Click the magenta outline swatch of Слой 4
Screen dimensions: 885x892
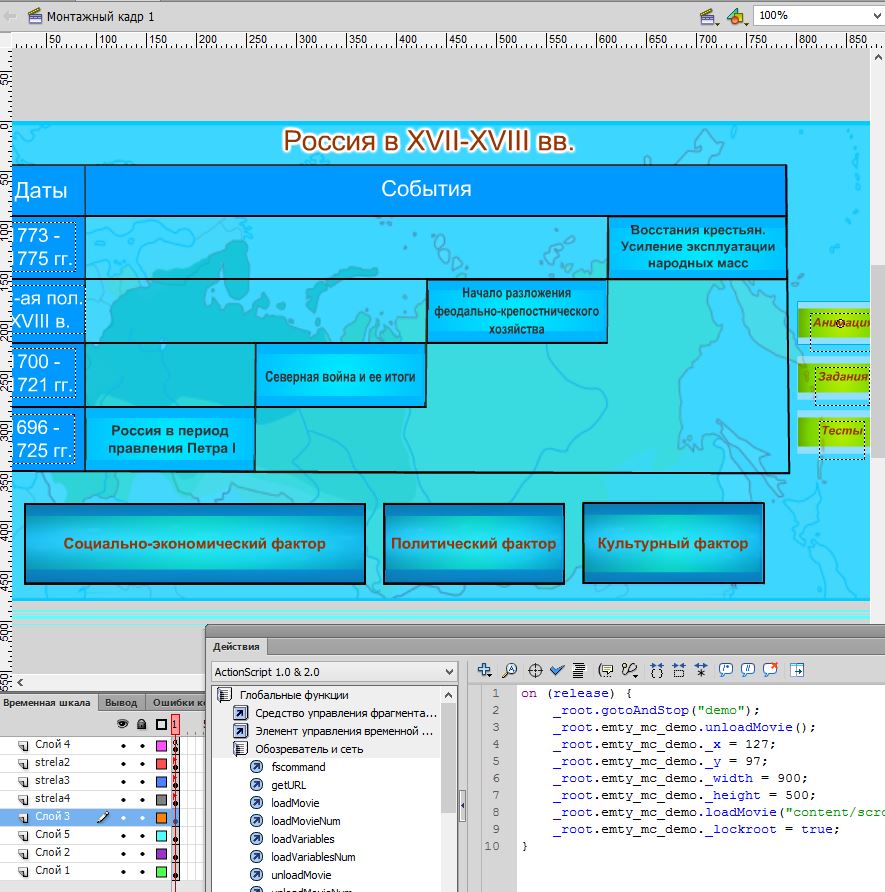(162, 745)
